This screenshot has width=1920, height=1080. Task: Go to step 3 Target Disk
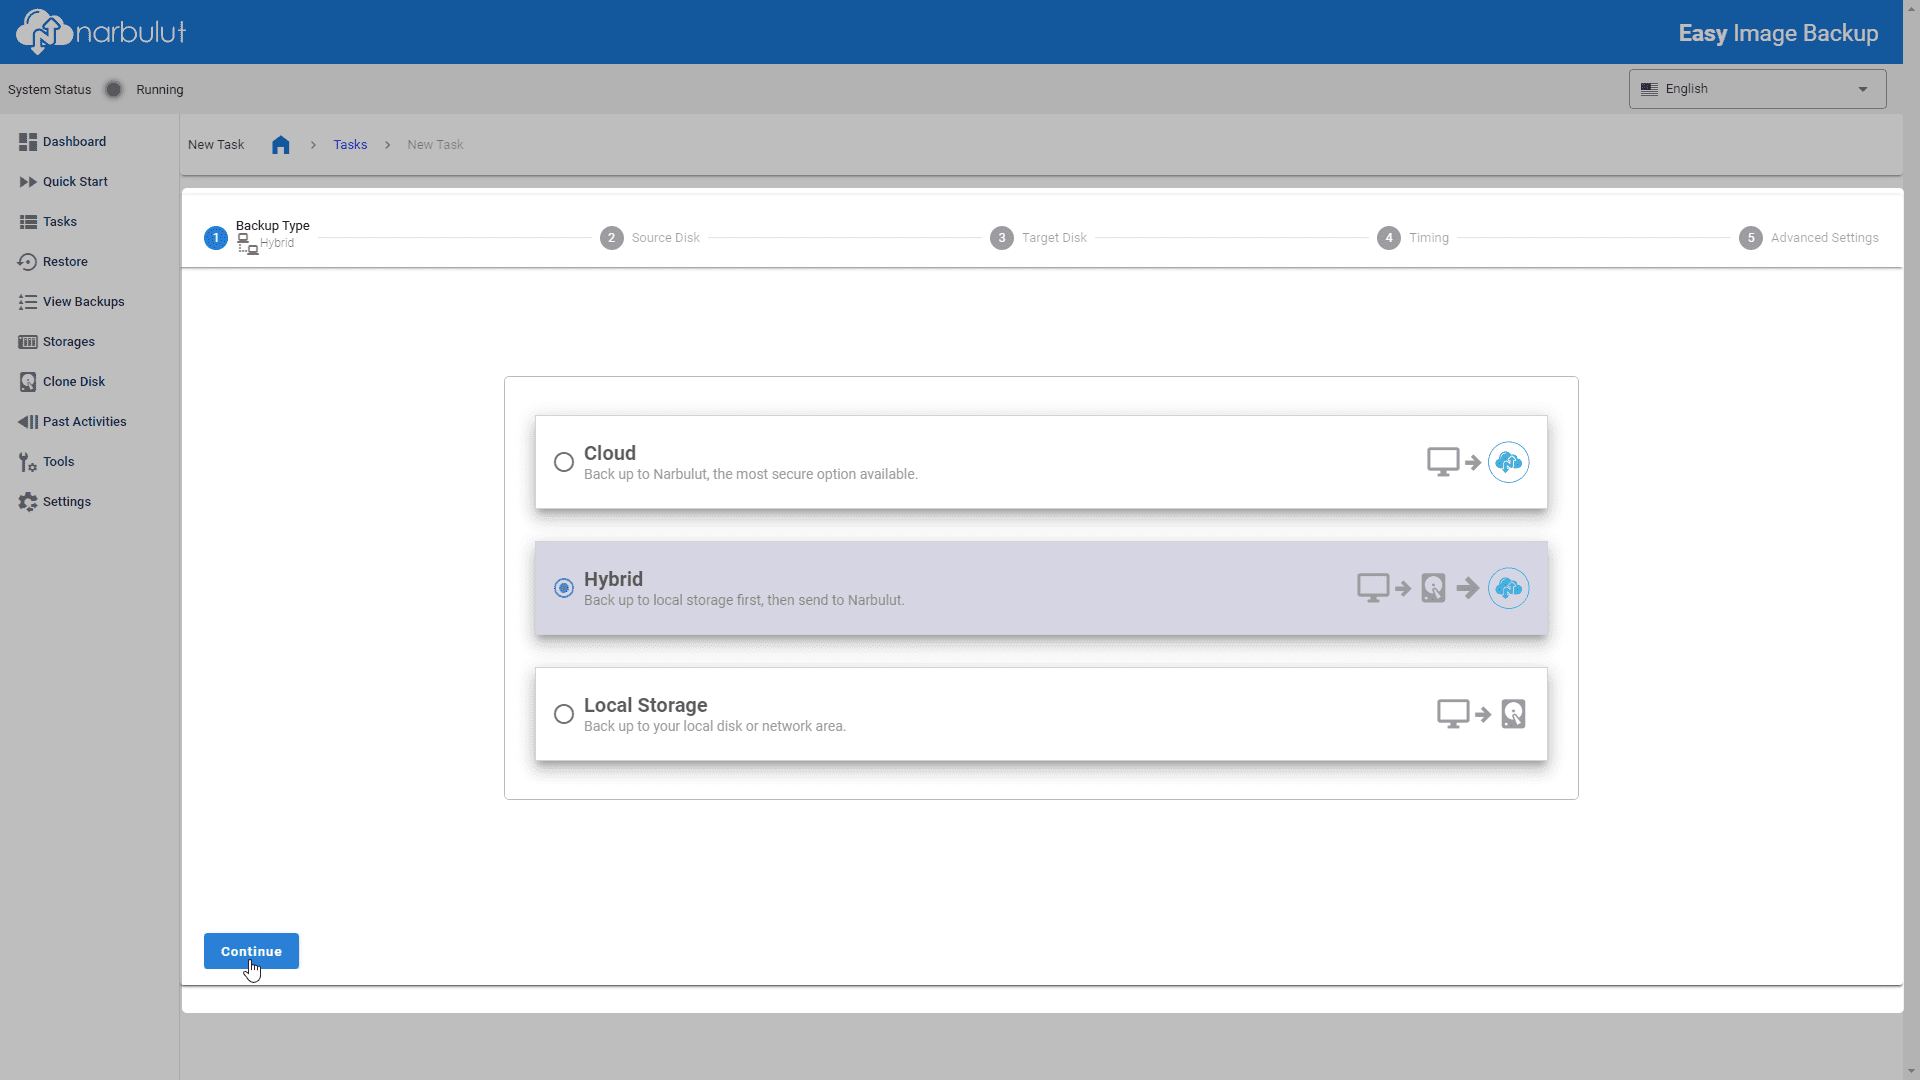pyautogui.click(x=1038, y=238)
